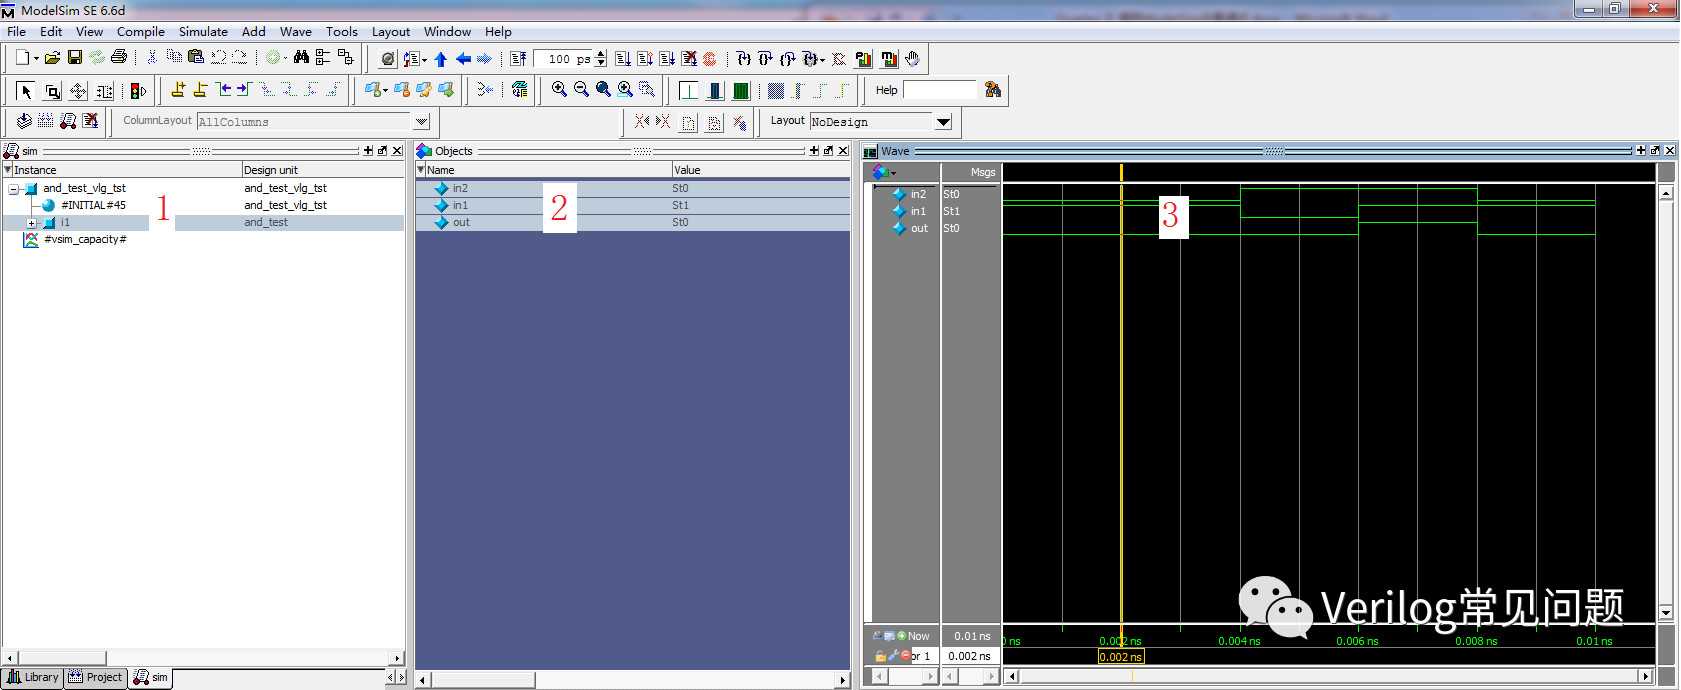Click the blue up arrow icon
The width and height of the screenshot is (1681, 690).
coord(441,59)
